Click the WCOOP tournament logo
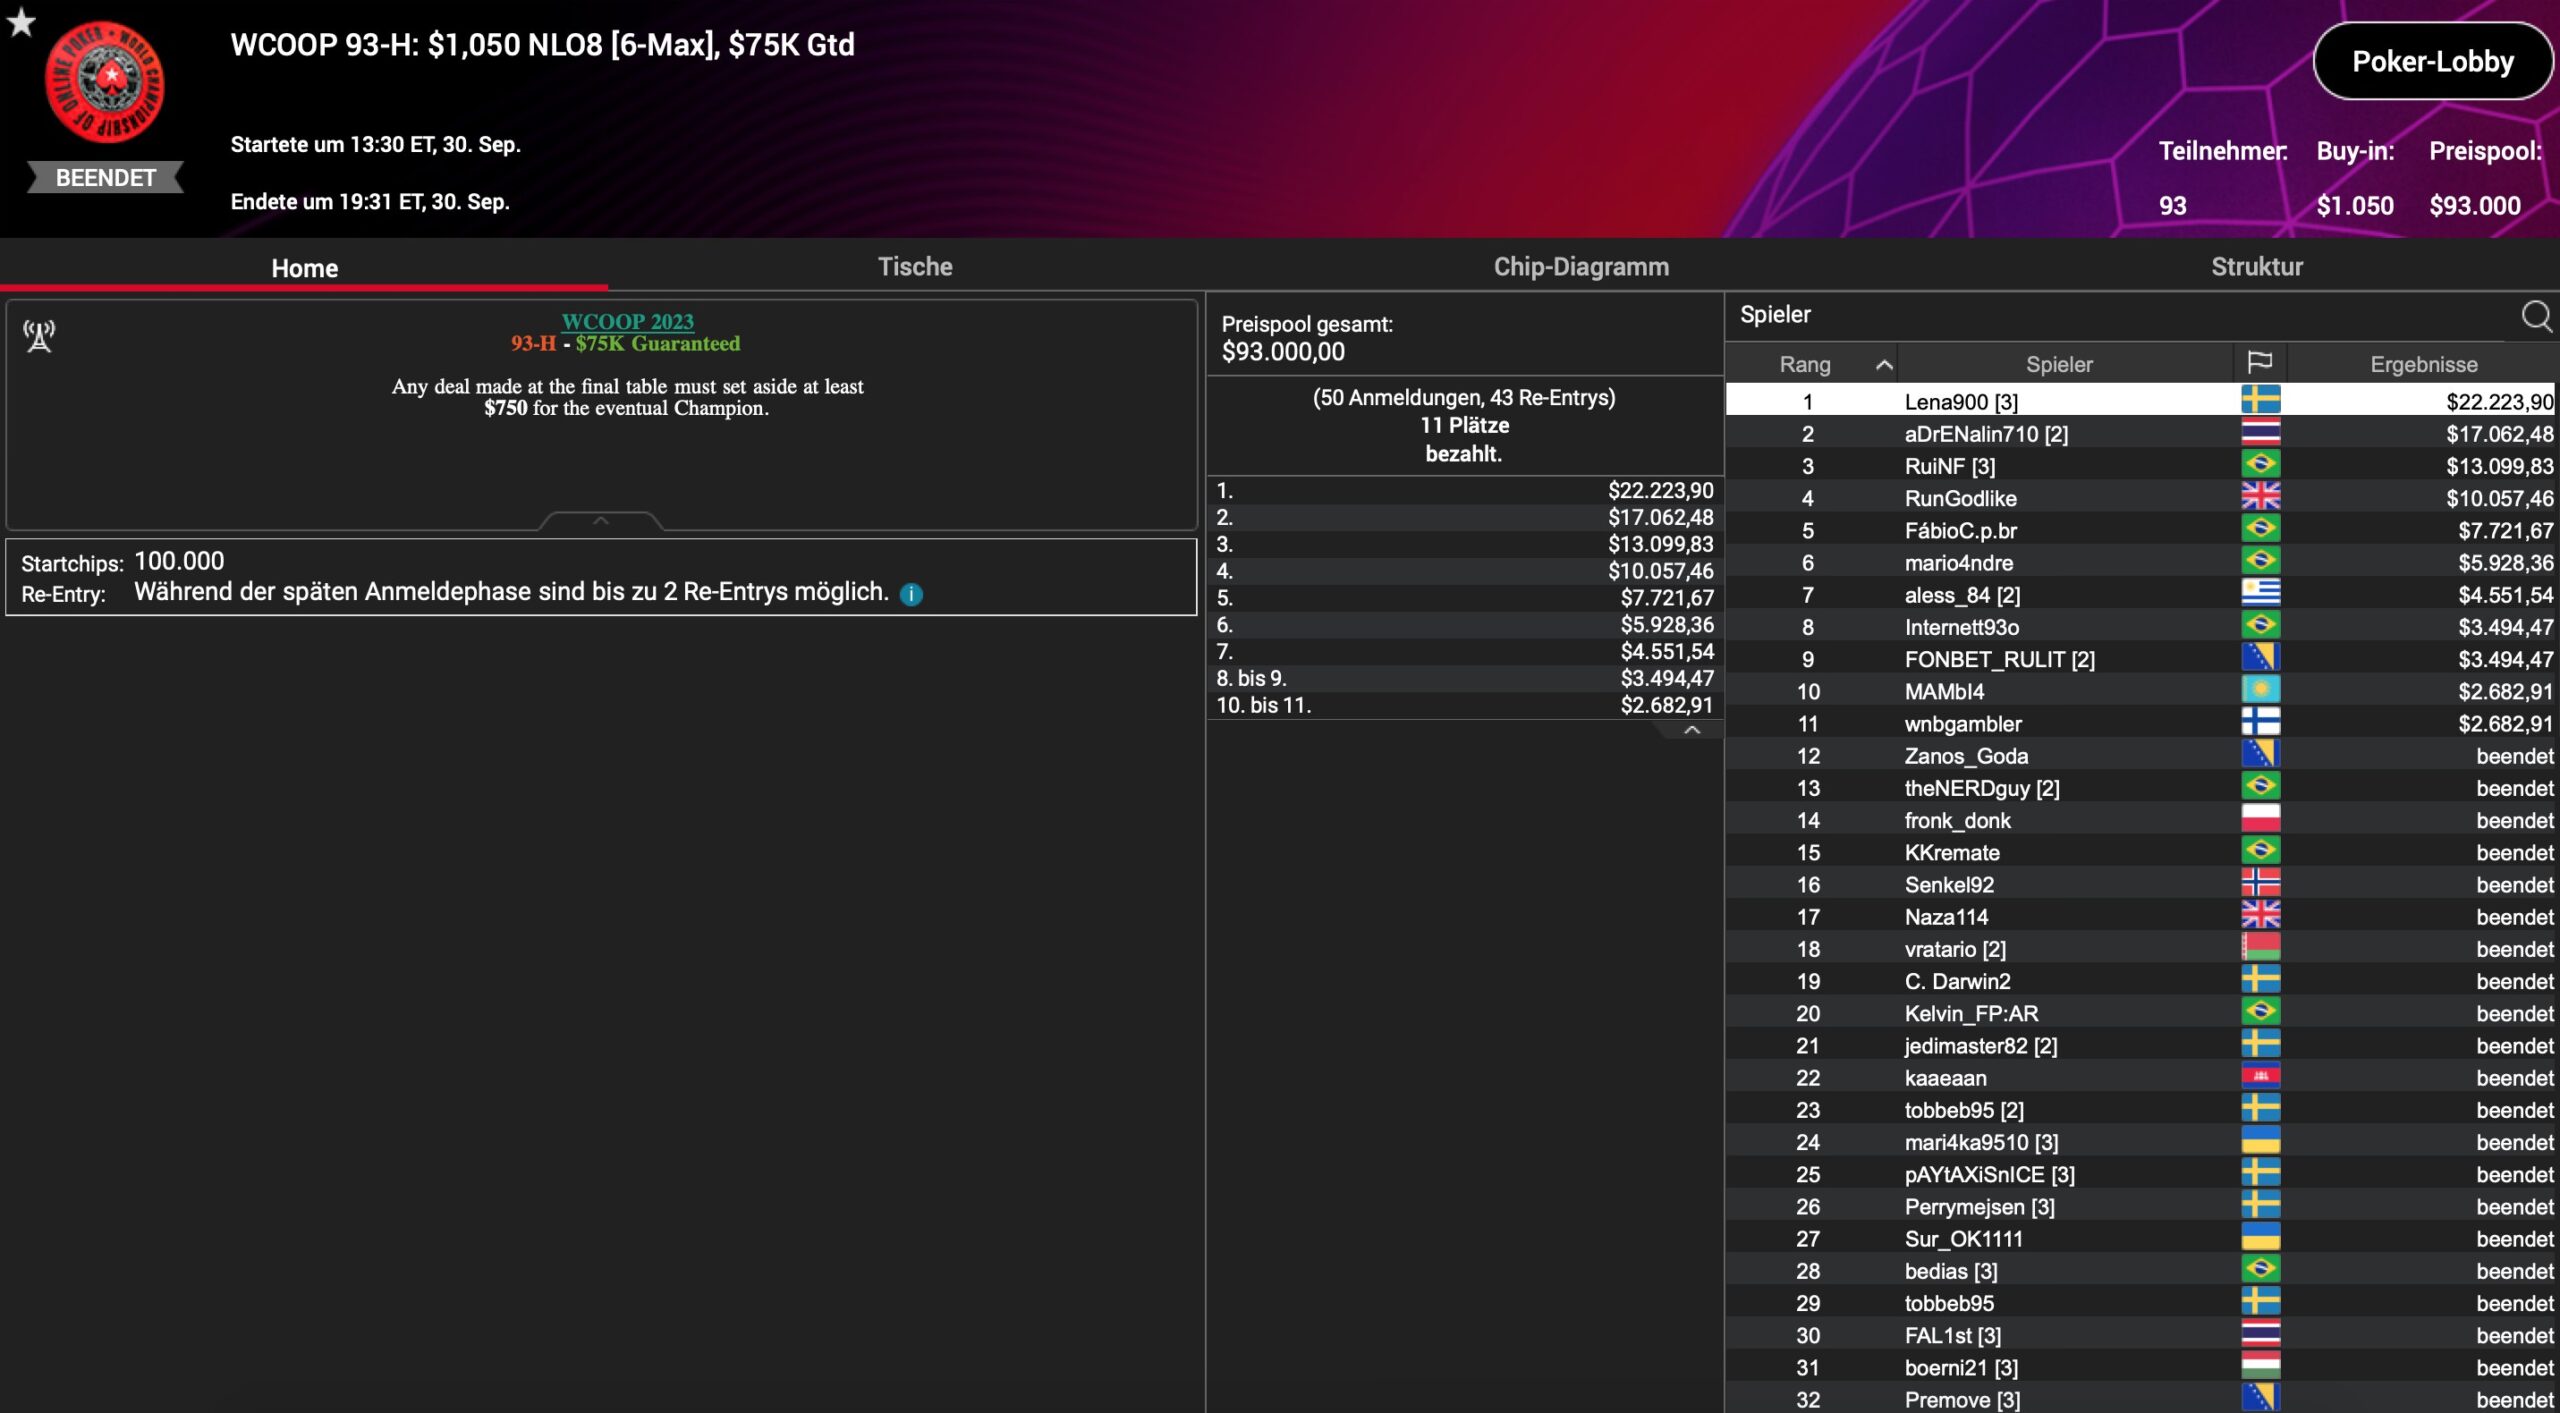The image size is (2560, 1413). (x=105, y=83)
